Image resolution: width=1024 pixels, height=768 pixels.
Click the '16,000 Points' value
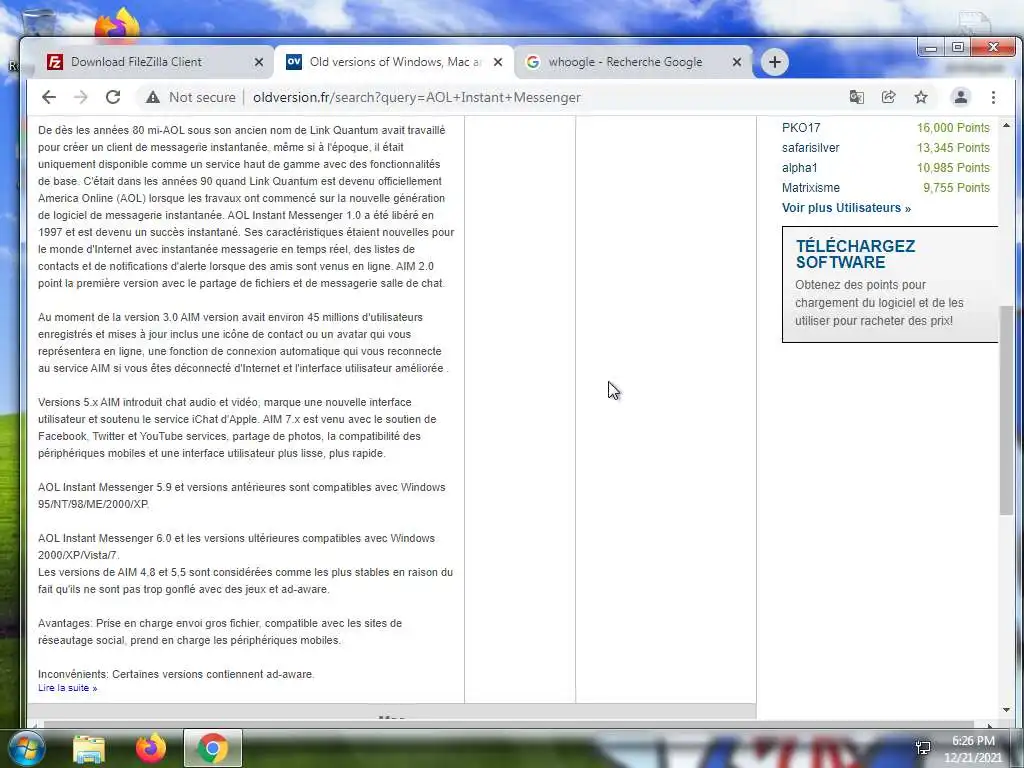tap(953, 128)
